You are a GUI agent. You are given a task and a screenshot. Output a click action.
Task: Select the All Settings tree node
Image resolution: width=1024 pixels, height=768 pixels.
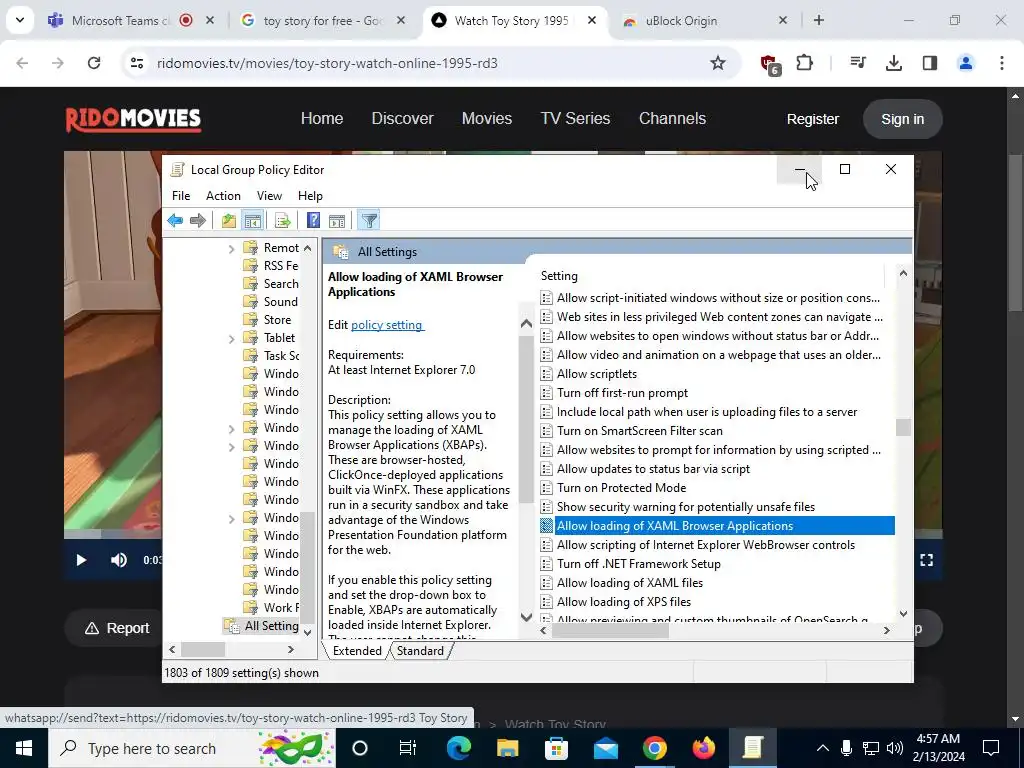tap(261, 626)
